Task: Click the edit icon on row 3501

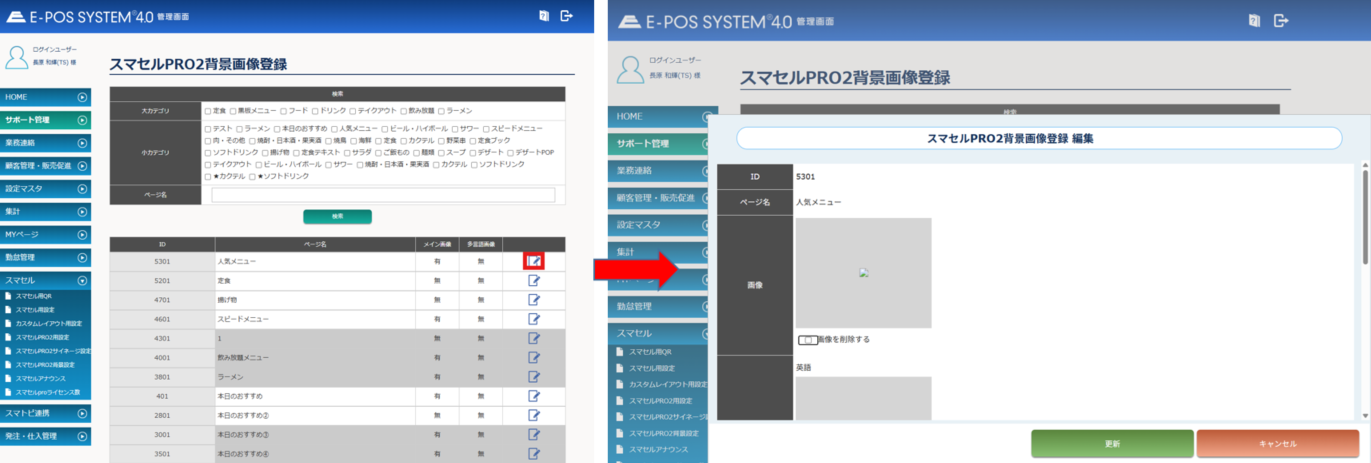Action: tap(534, 453)
